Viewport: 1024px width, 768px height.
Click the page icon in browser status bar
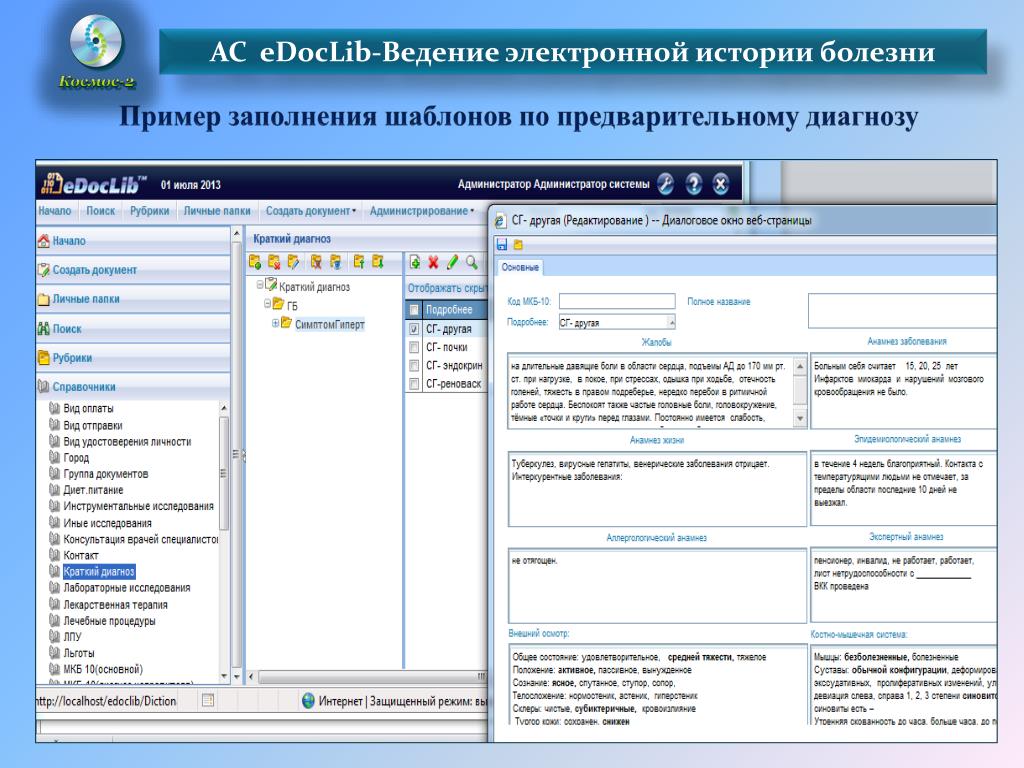coord(208,701)
